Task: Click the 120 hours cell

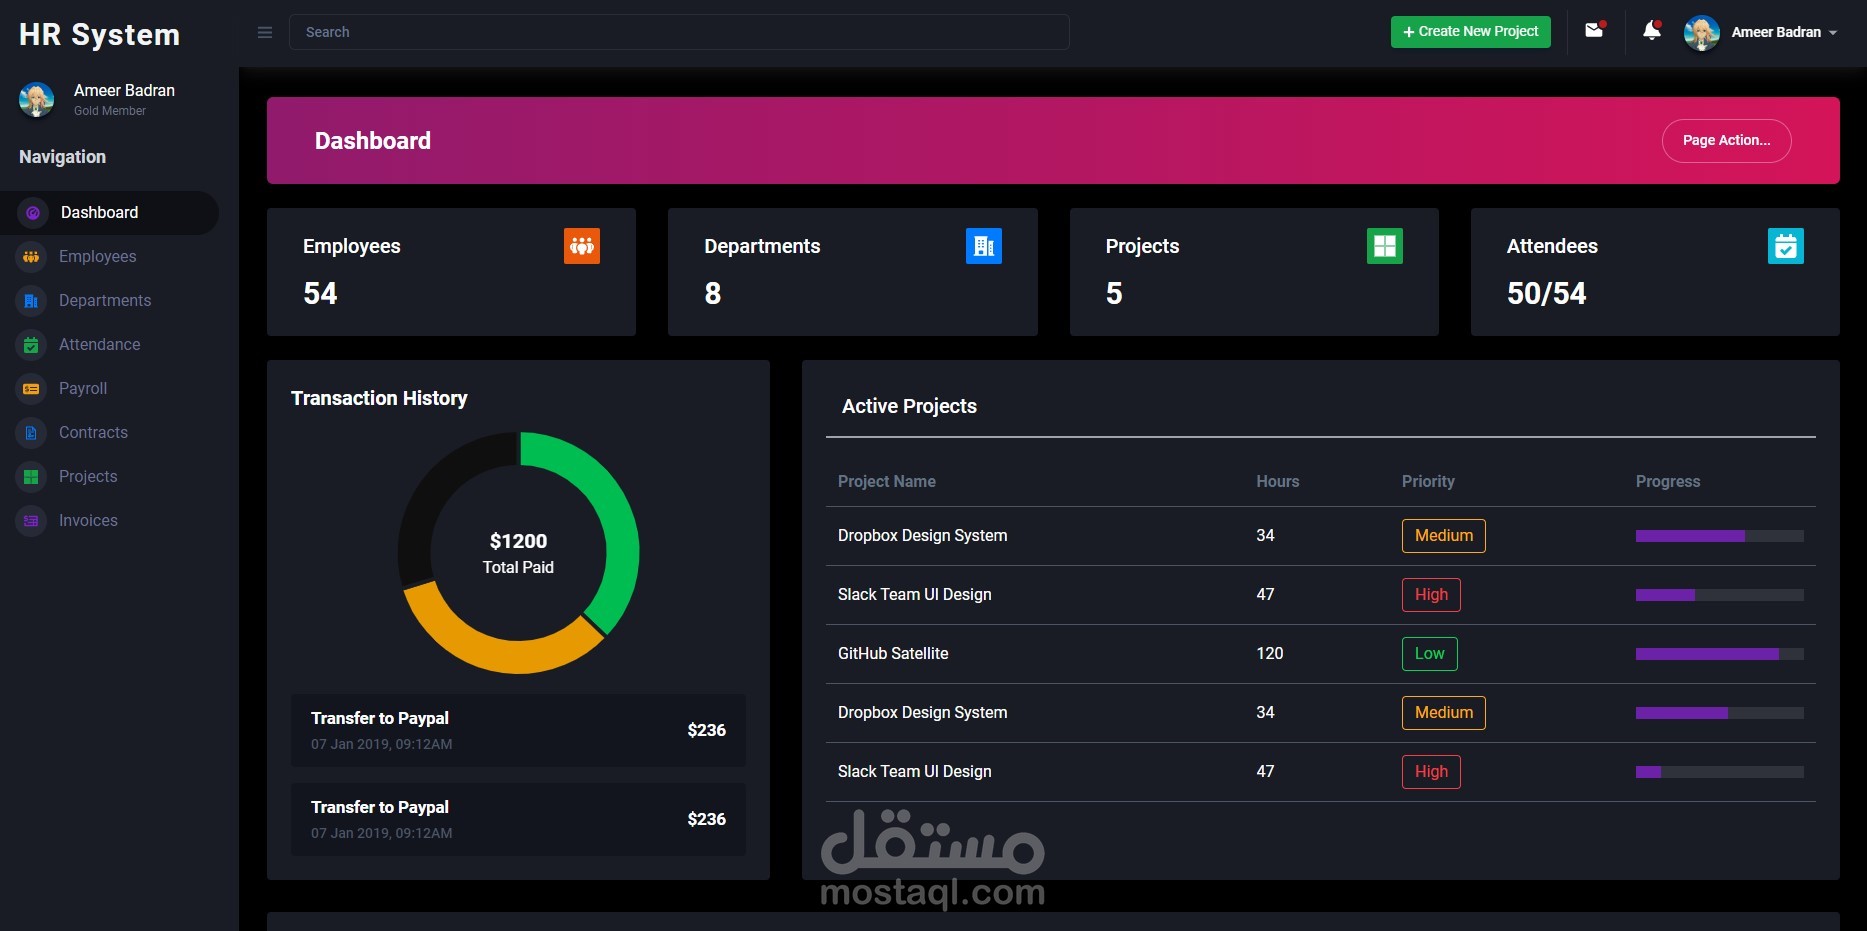Action: coord(1270,654)
